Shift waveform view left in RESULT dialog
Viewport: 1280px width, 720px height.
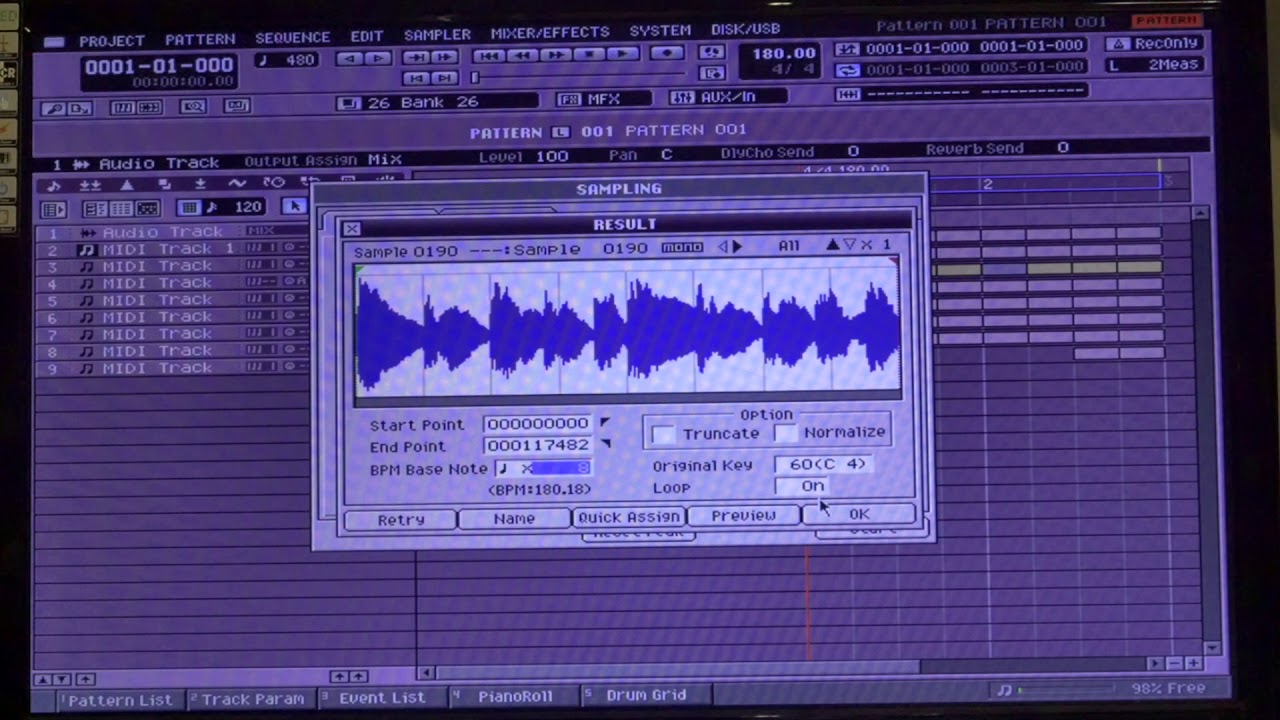click(723, 246)
